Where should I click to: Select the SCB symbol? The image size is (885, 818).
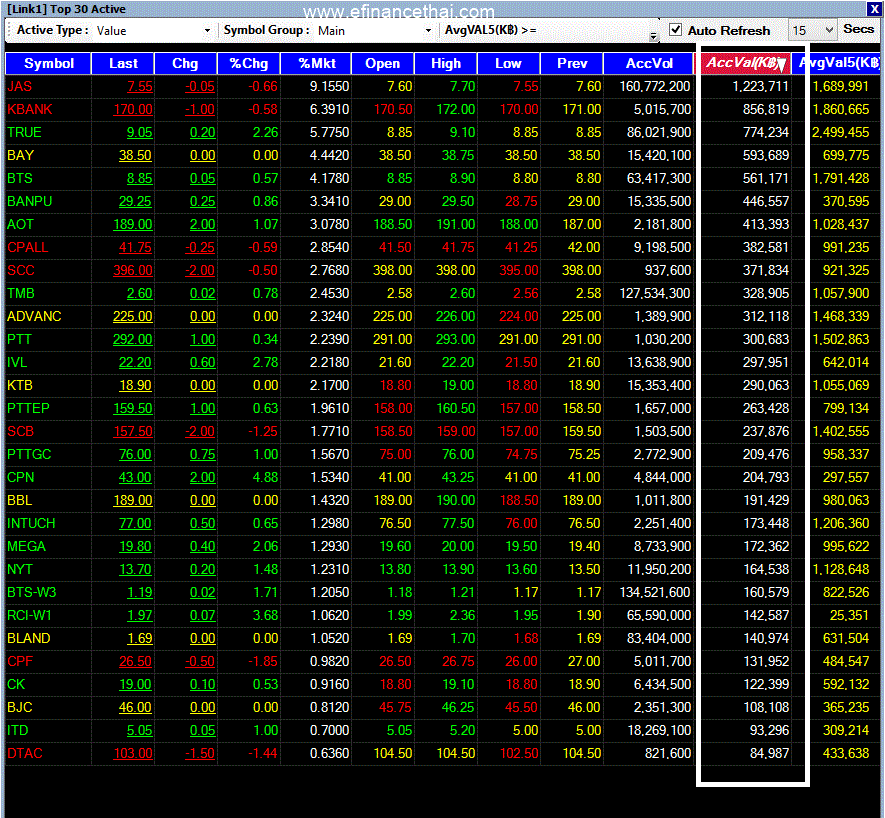click(x=21, y=431)
